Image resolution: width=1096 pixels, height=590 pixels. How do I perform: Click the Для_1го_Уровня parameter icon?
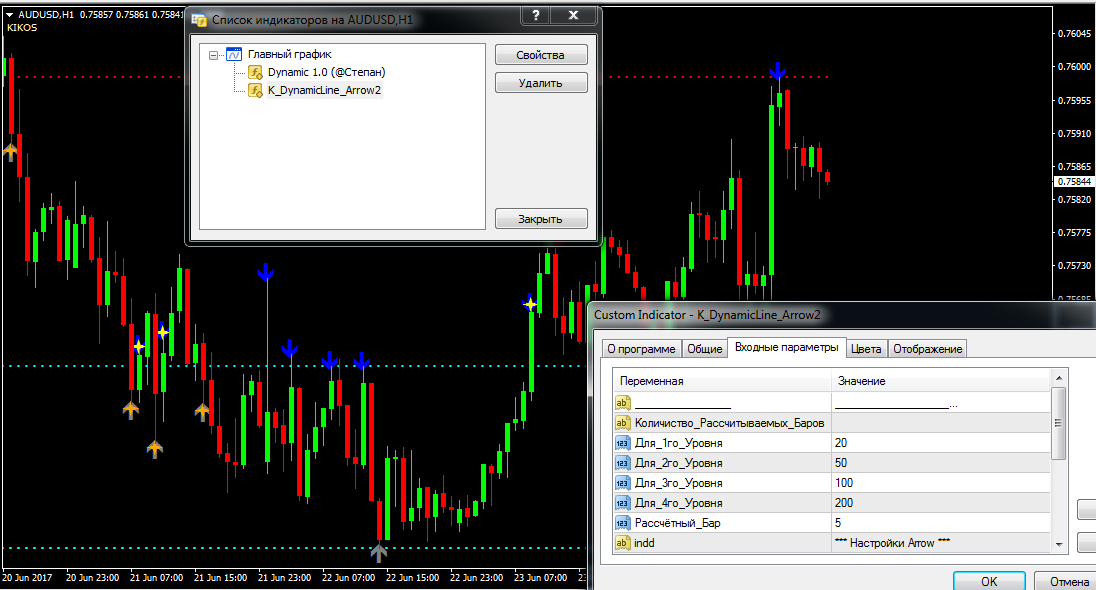click(622, 442)
